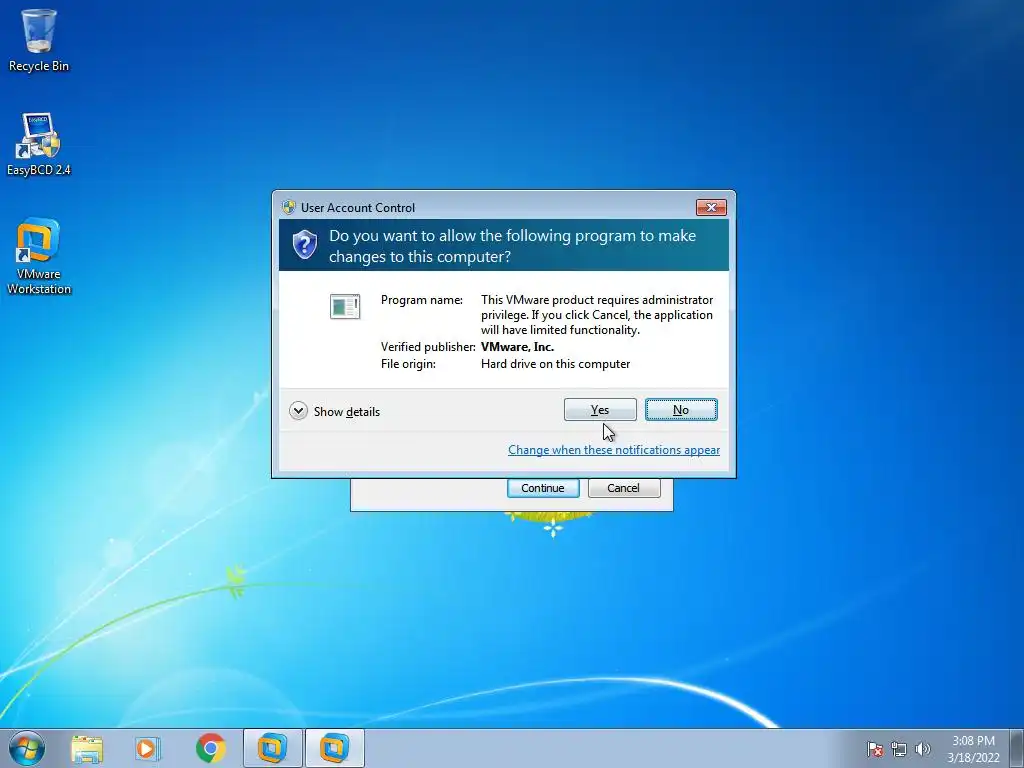This screenshot has width=1024, height=768.
Task: Open the Windows Start menu orb
Action: 27,748
